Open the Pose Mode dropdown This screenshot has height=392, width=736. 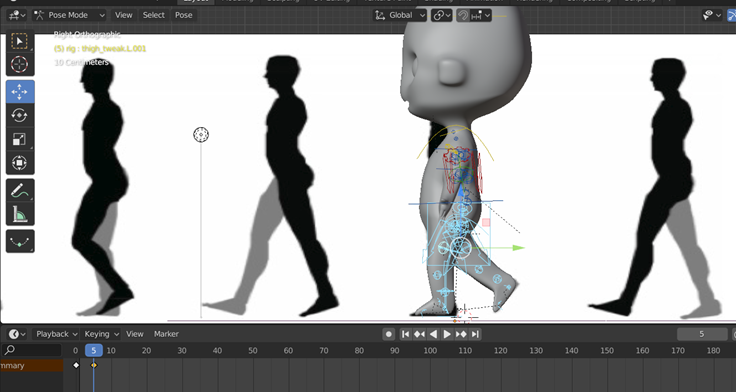pos(69,15)
